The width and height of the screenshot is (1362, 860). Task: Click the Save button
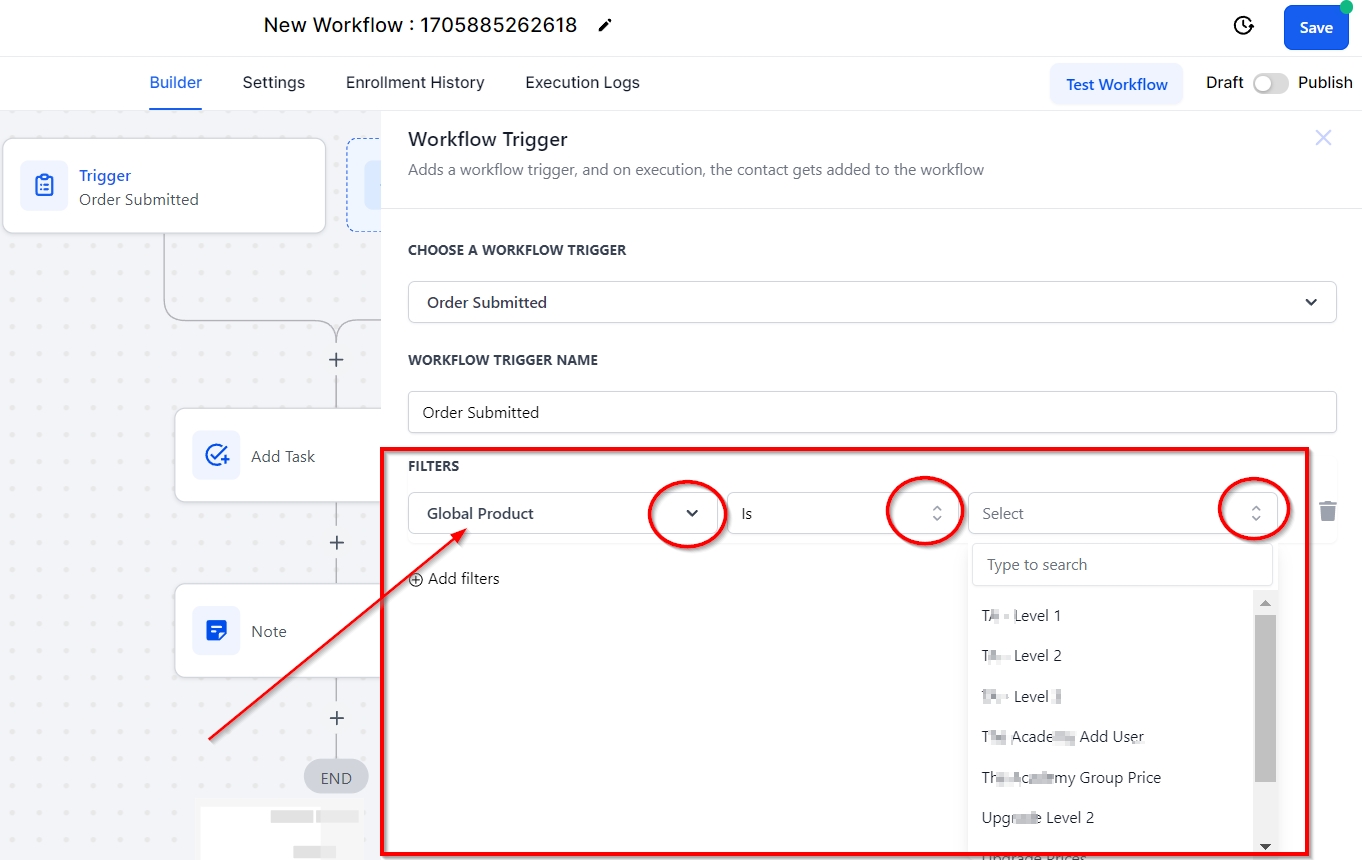click(x=1315, y=28)
